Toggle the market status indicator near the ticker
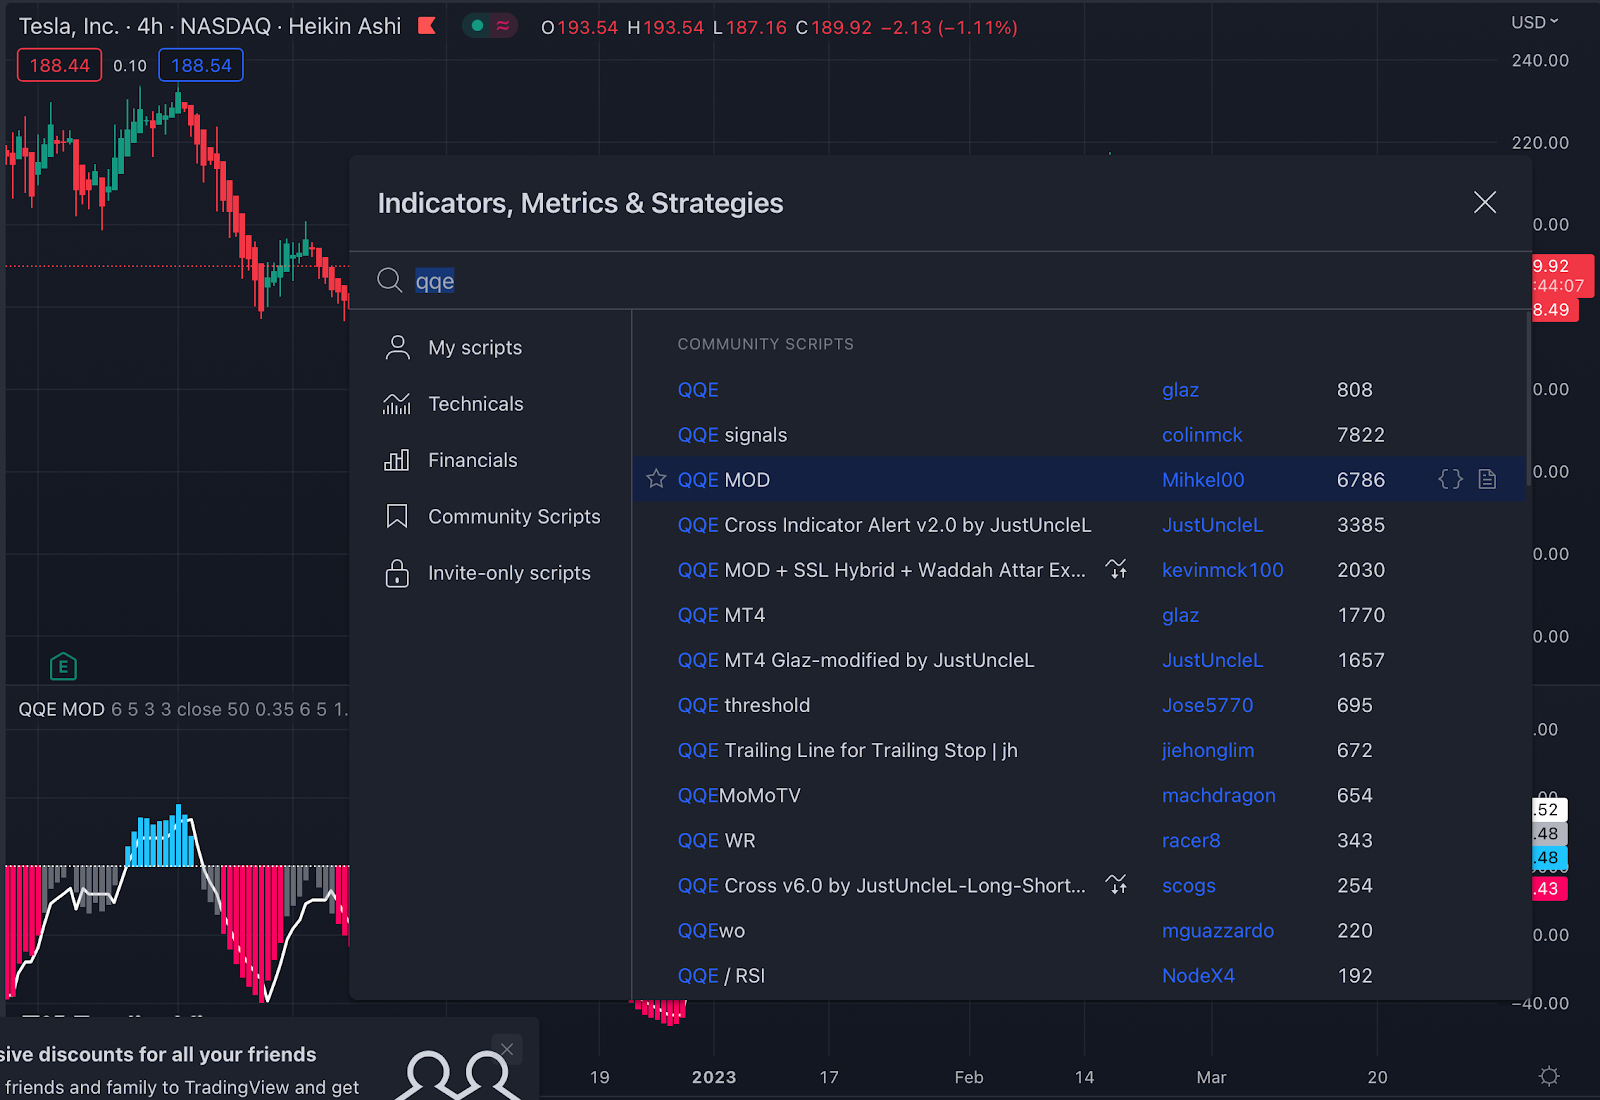The width and height of the screenshot is (1600, 1100). (x=478, y=24)
